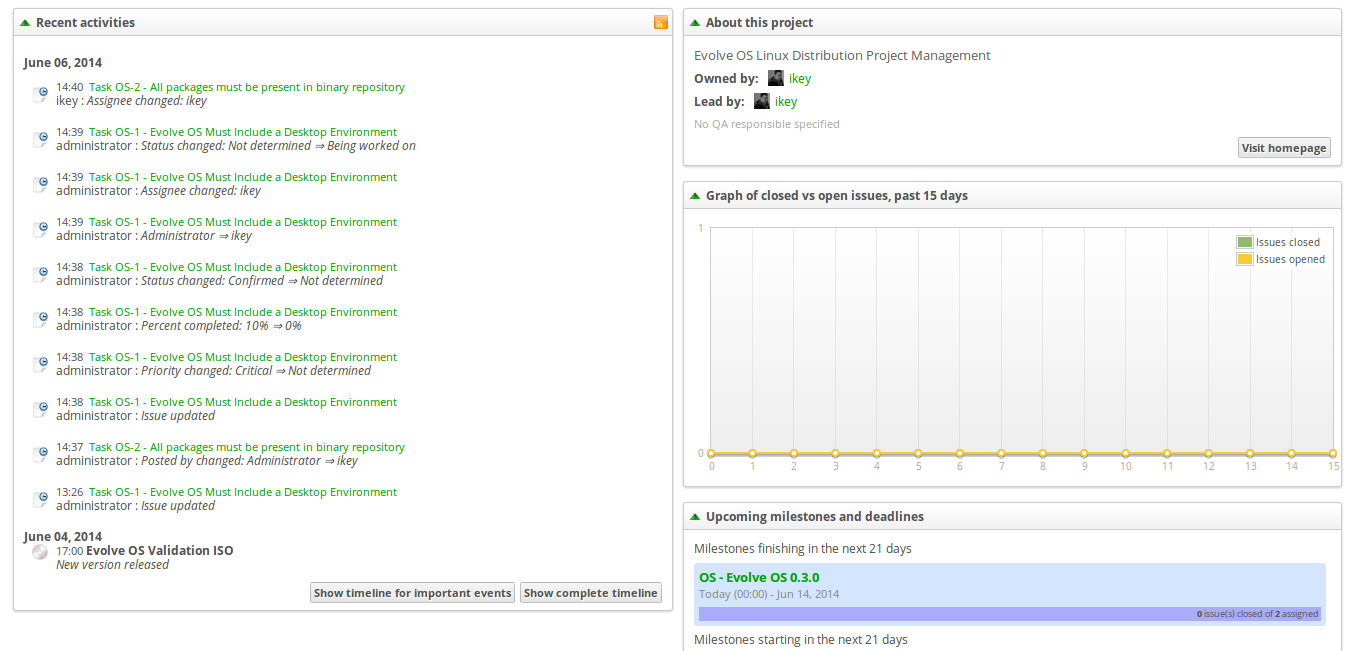Open the OS - Evolve OS 0.3.0 milestone
Viewport: 1349px width, 651px height.
pyautogui.click(x=759, y=577)
